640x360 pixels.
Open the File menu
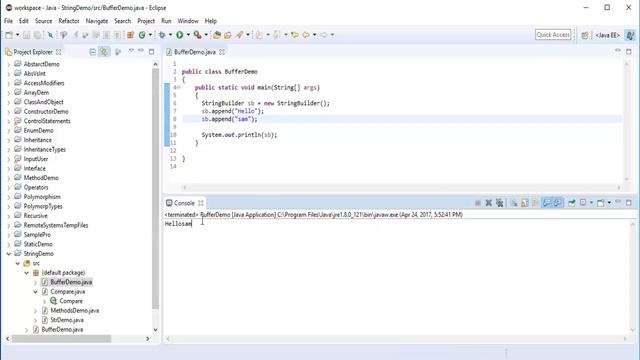tap(8, 21)
